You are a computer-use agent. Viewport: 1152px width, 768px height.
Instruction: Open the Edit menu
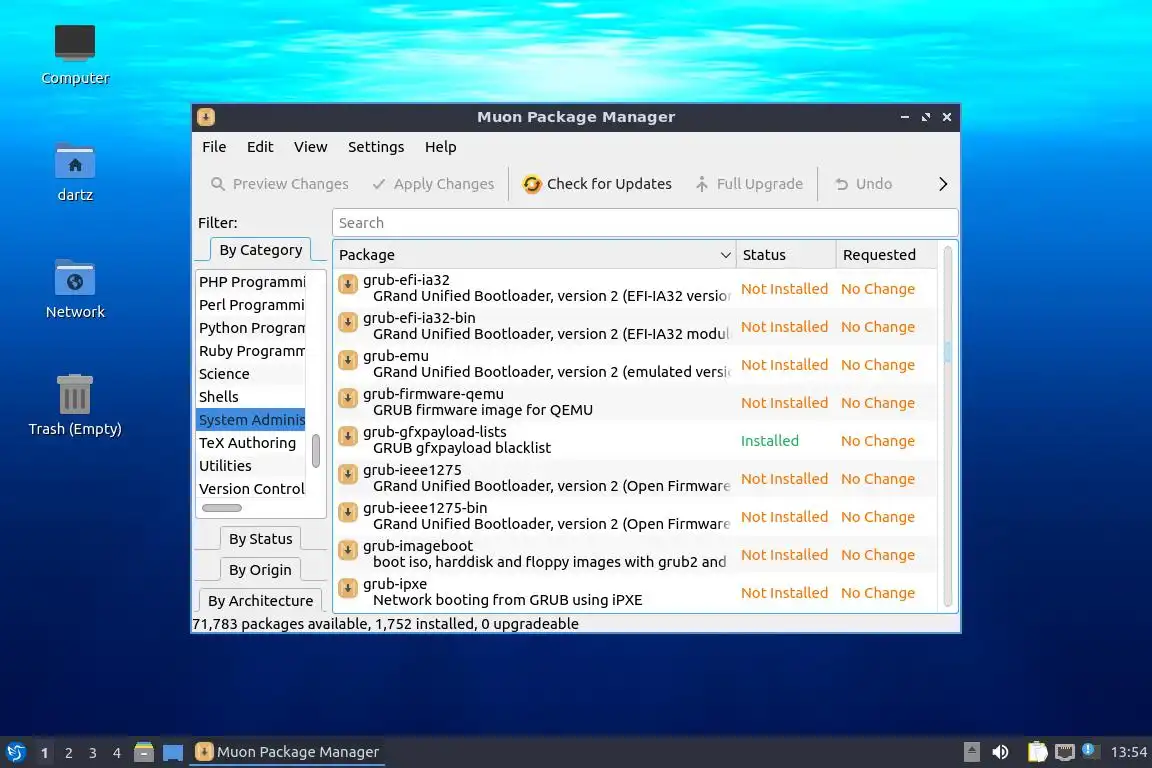(260, 147)
